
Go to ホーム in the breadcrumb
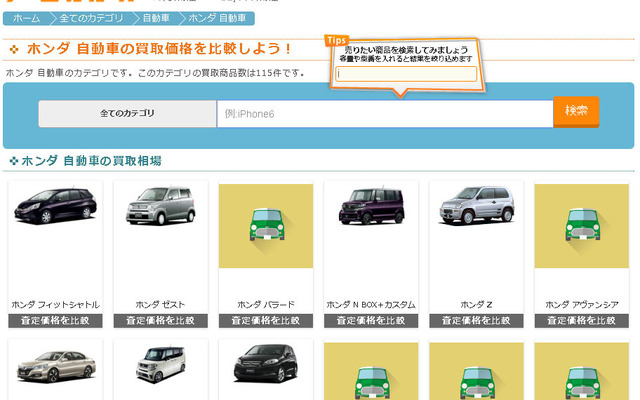point(27,18)
